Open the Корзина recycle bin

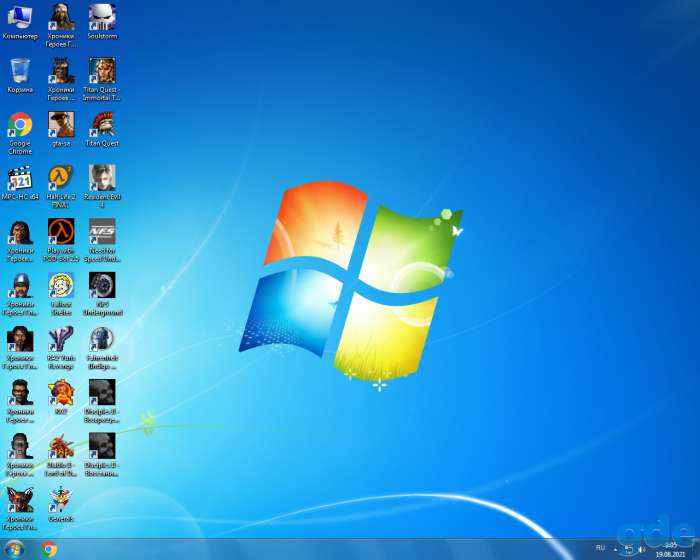click(x=20, y=76)
